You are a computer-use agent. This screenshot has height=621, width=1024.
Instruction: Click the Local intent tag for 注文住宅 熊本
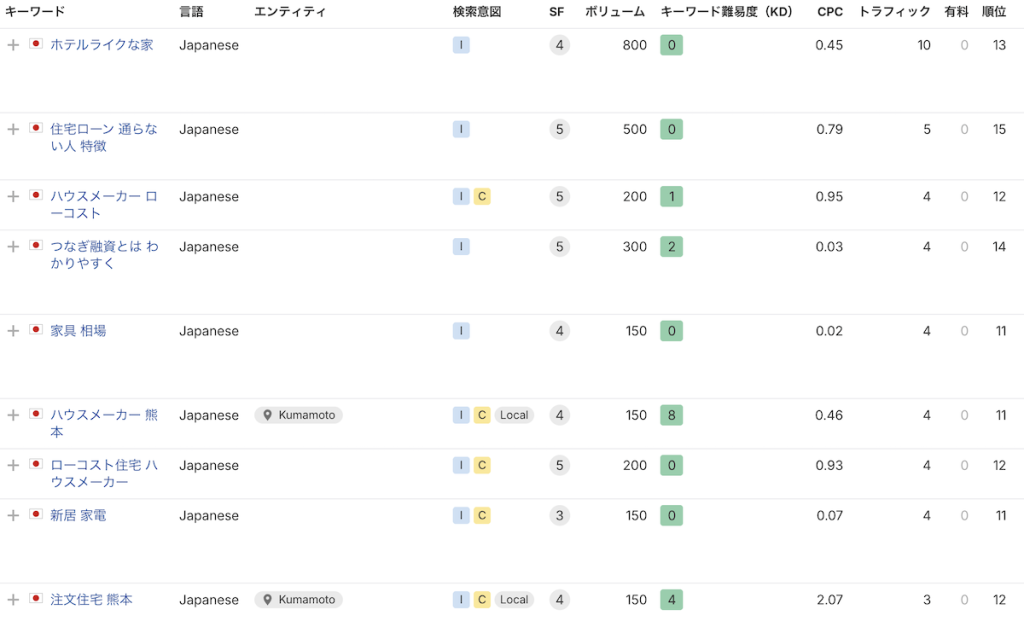coord(514,600)
